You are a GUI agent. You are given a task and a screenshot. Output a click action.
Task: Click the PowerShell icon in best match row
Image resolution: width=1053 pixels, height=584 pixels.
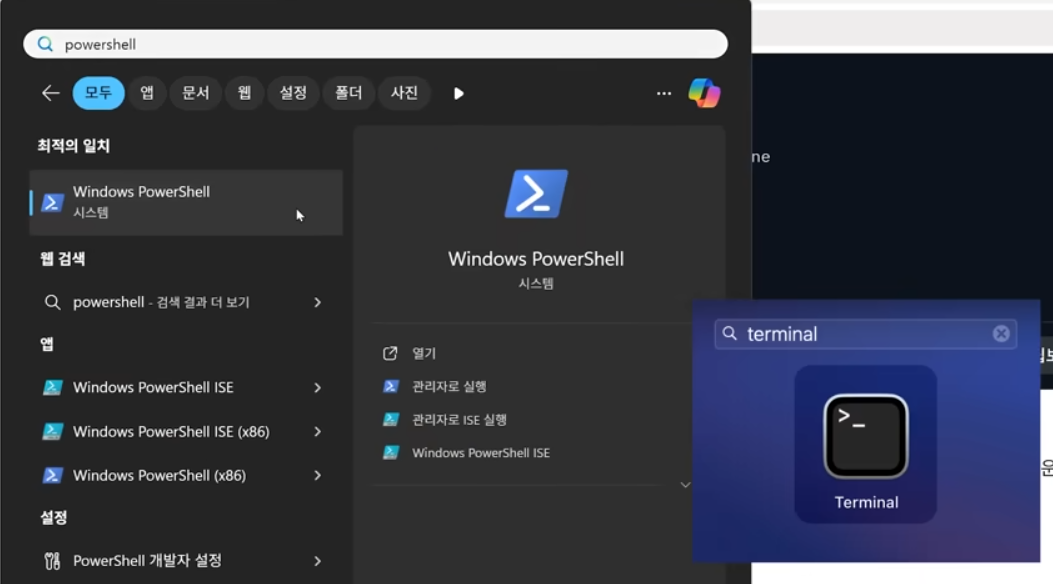52,203
